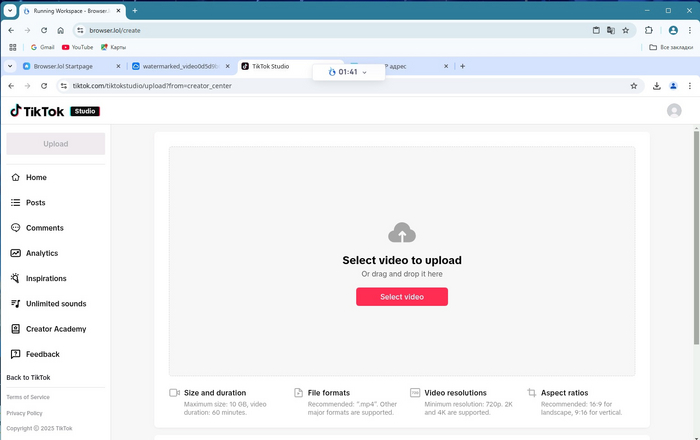The image size is (700, 440).
Task: Open the inner browser profile icon
Action: point(673,86)
